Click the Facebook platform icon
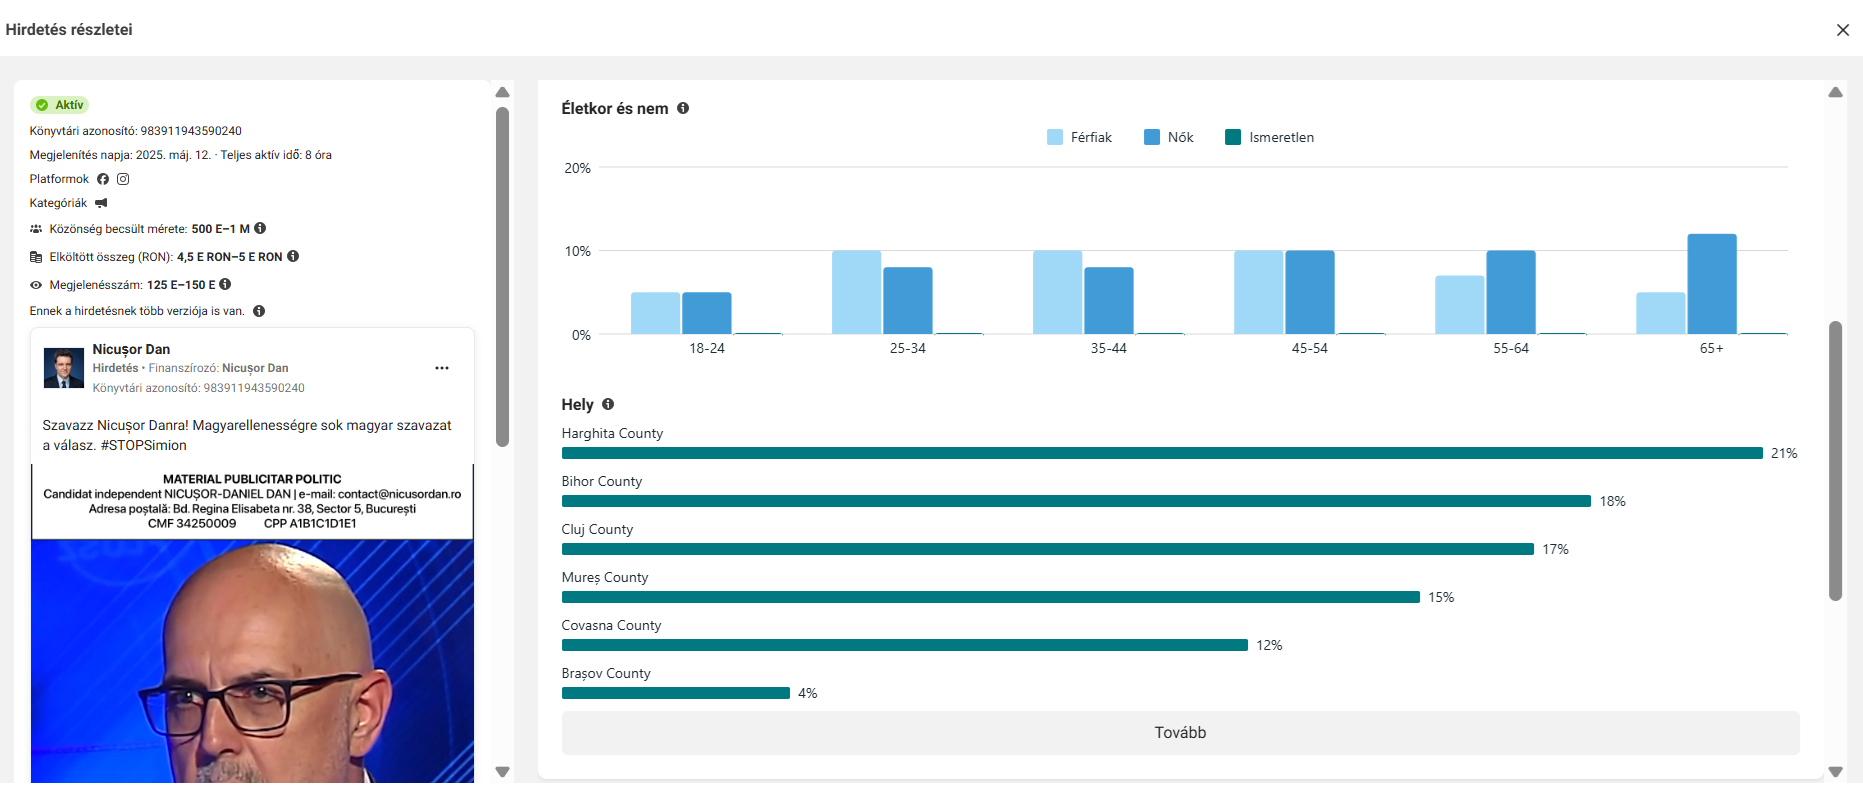Viewport: 1863px width, 795px height. (x=103, y=179)
